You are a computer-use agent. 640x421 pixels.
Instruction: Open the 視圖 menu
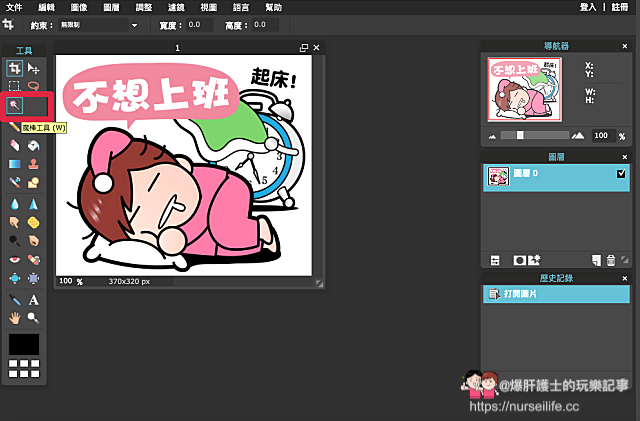tap(209, 7)
